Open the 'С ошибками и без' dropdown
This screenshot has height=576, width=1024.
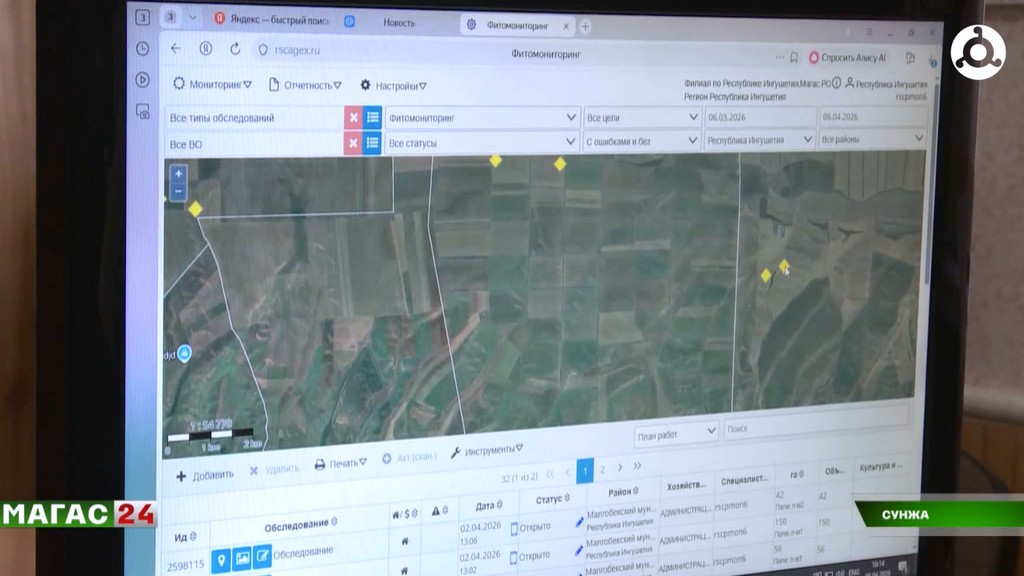(642, 142)
